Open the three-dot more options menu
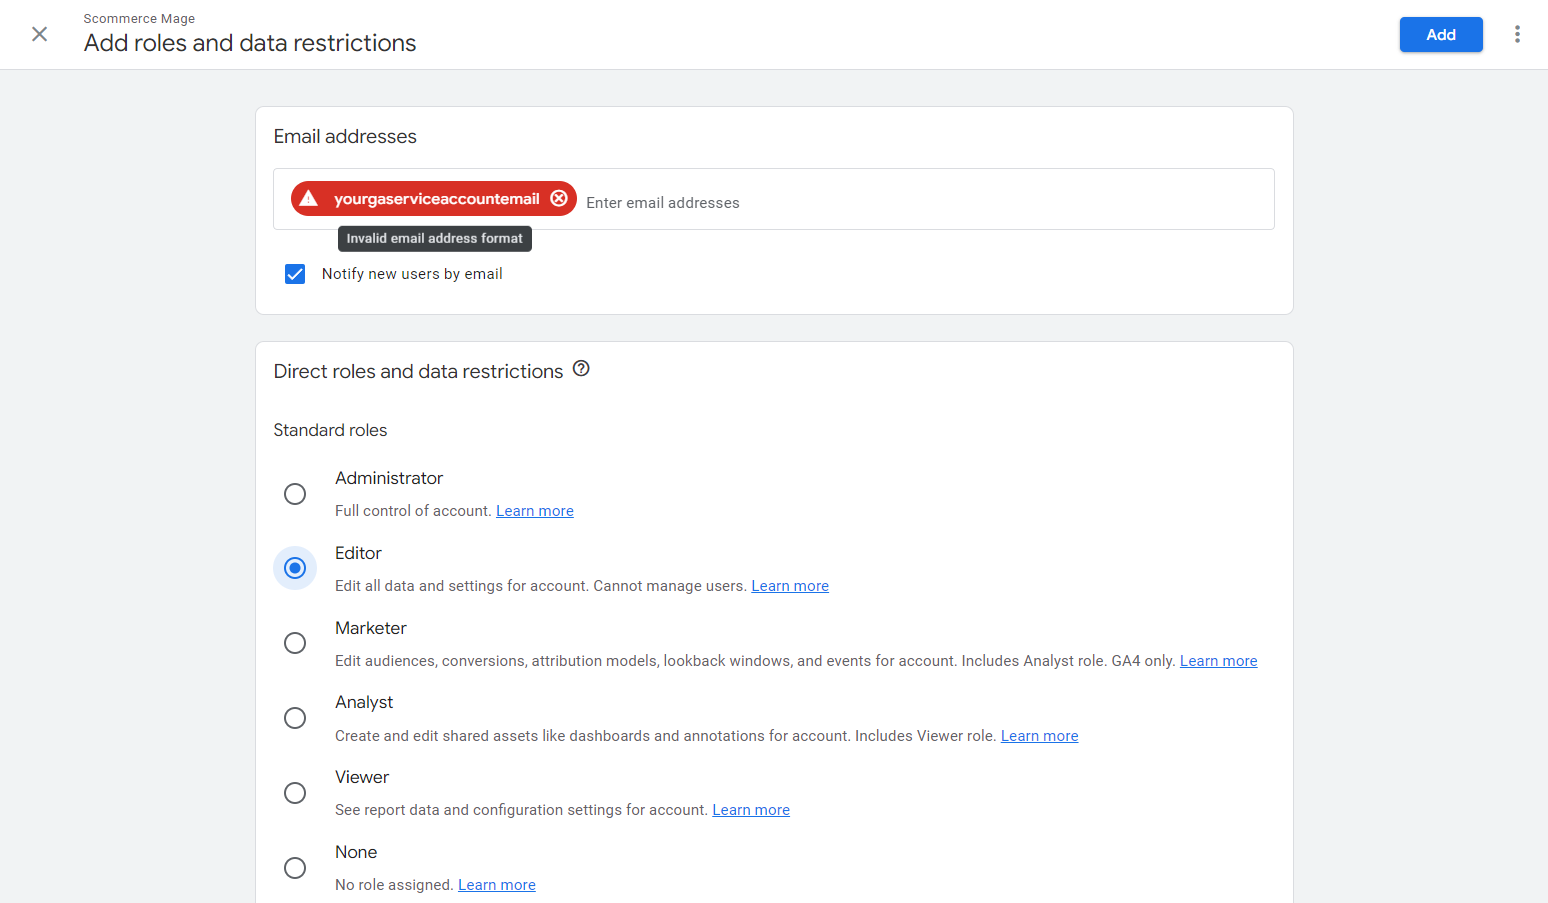The image size is (1548, 903). pyautogui.click(x=1517, y=34)
